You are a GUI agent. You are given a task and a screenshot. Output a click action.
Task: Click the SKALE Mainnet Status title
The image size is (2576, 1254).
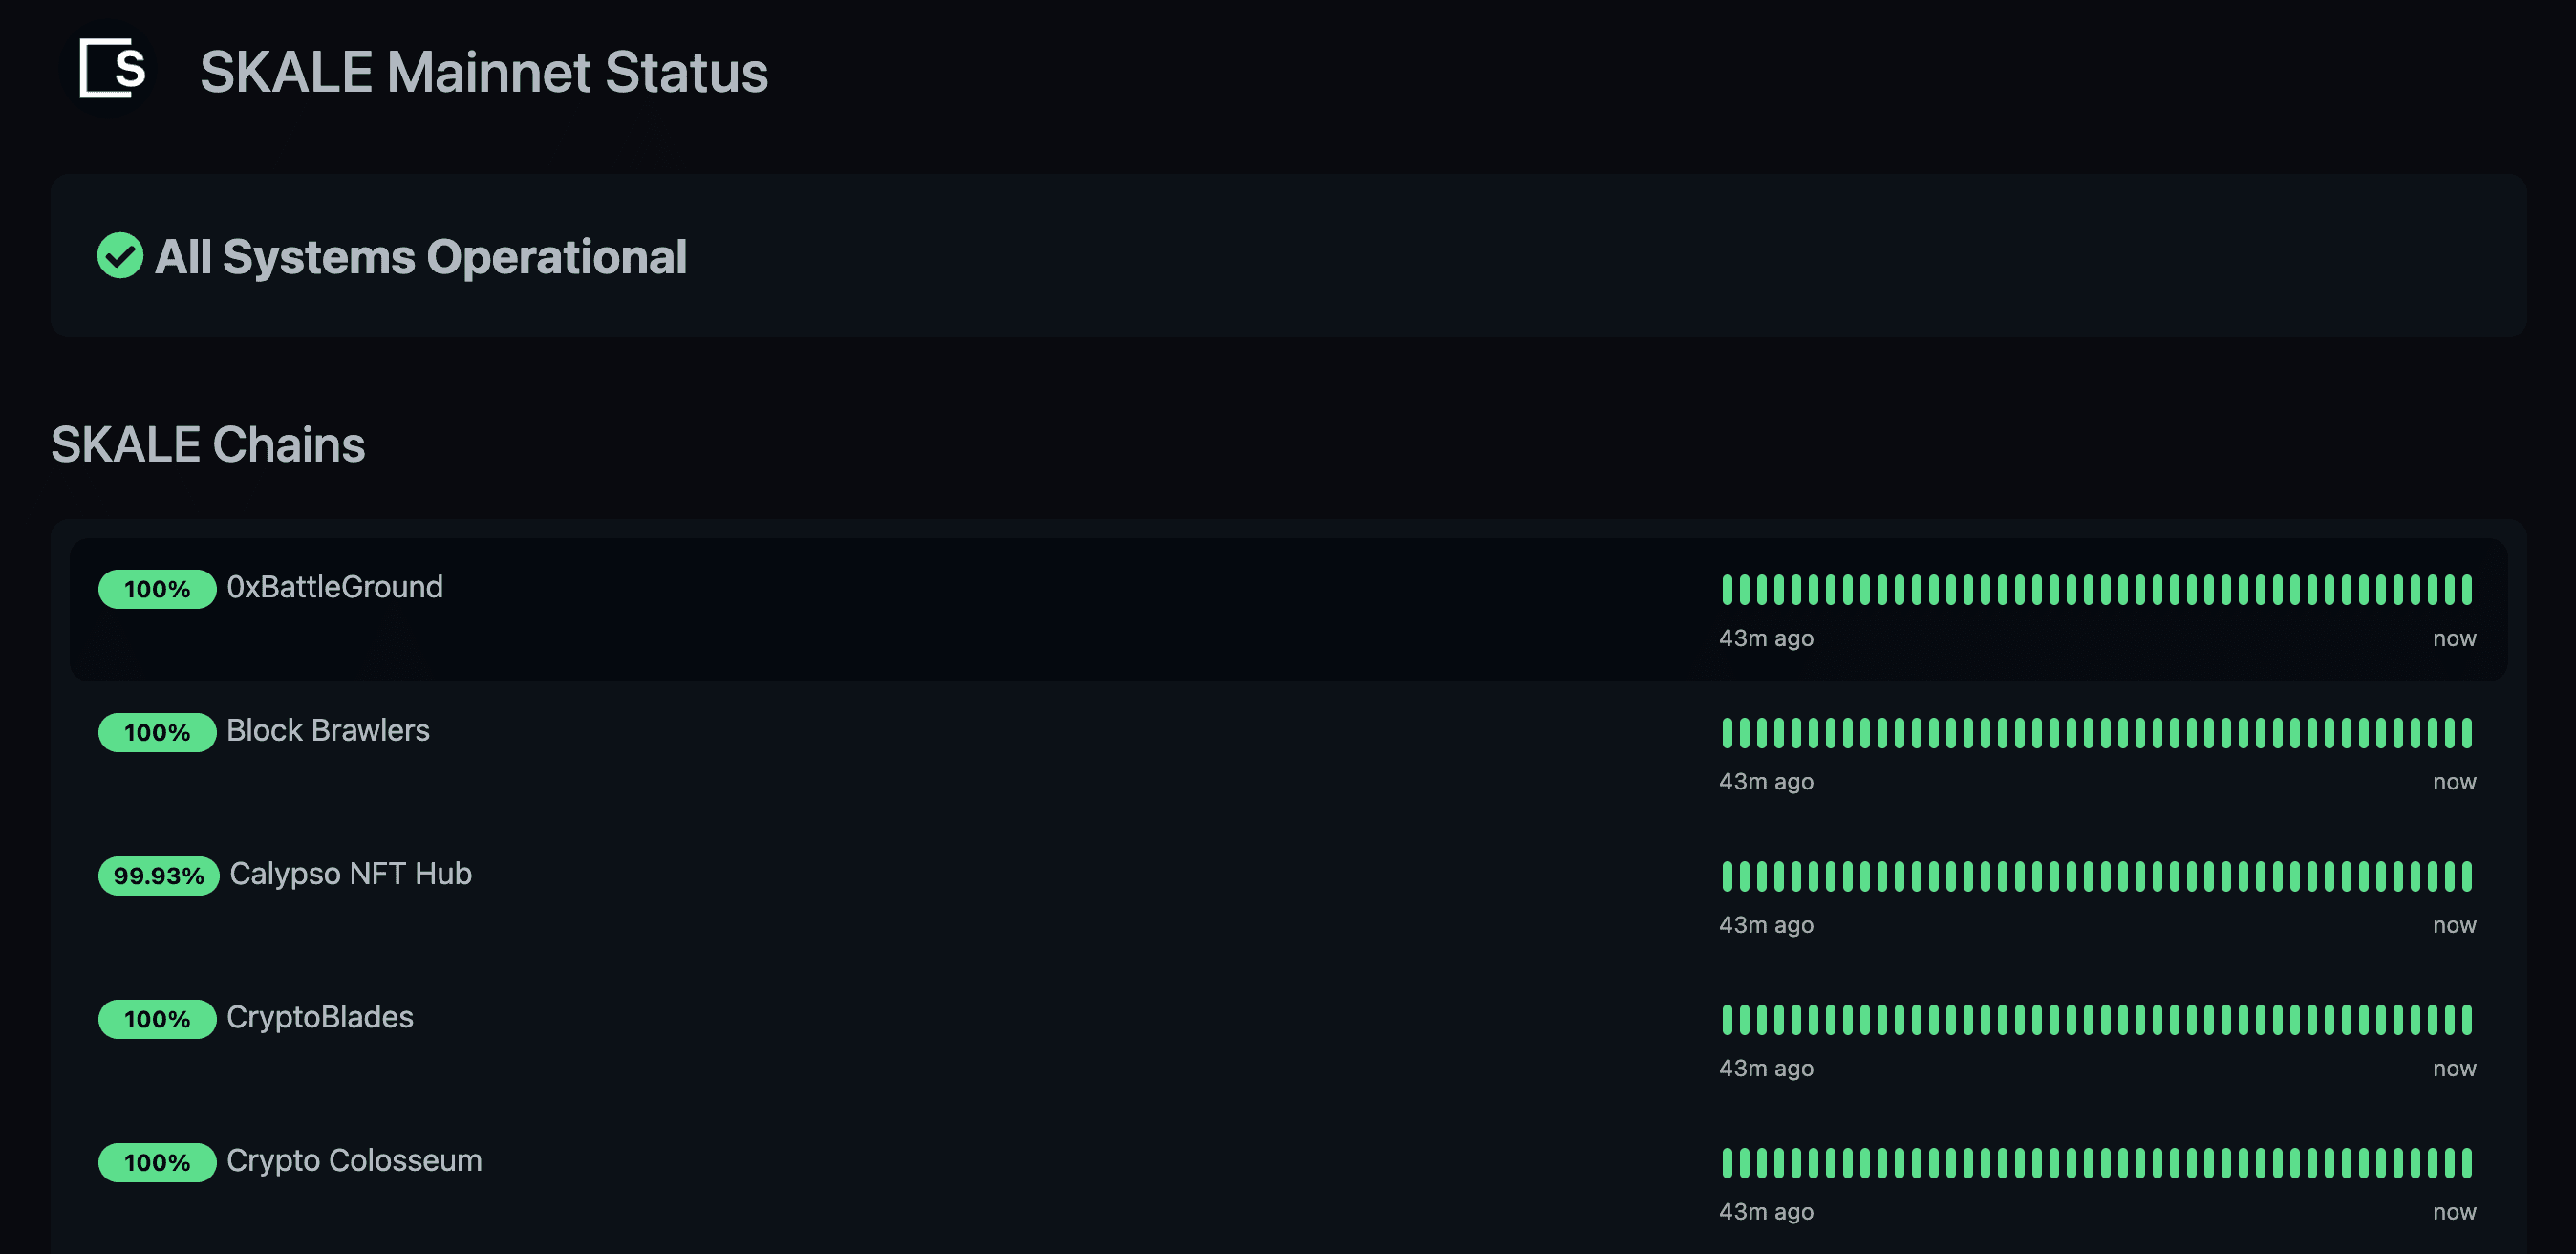coord(484,72)
